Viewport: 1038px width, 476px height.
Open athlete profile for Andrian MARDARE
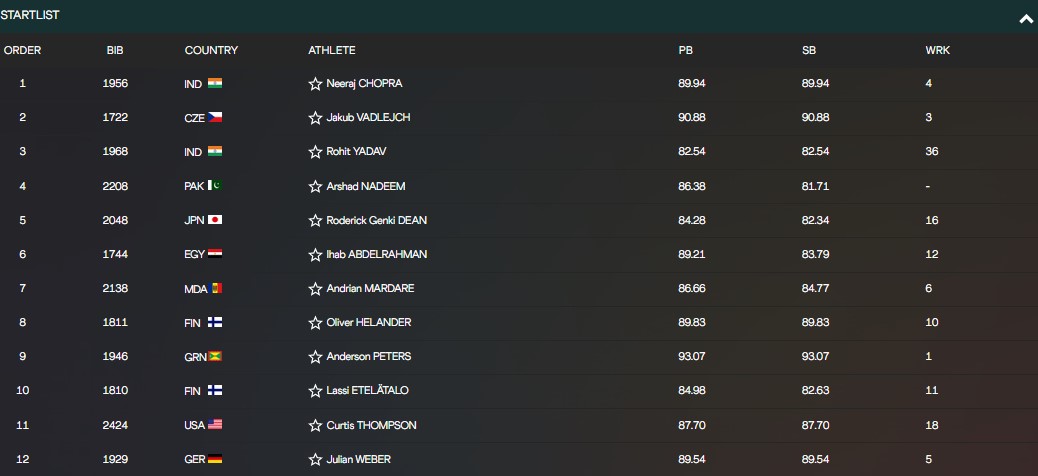coord(370,289)
